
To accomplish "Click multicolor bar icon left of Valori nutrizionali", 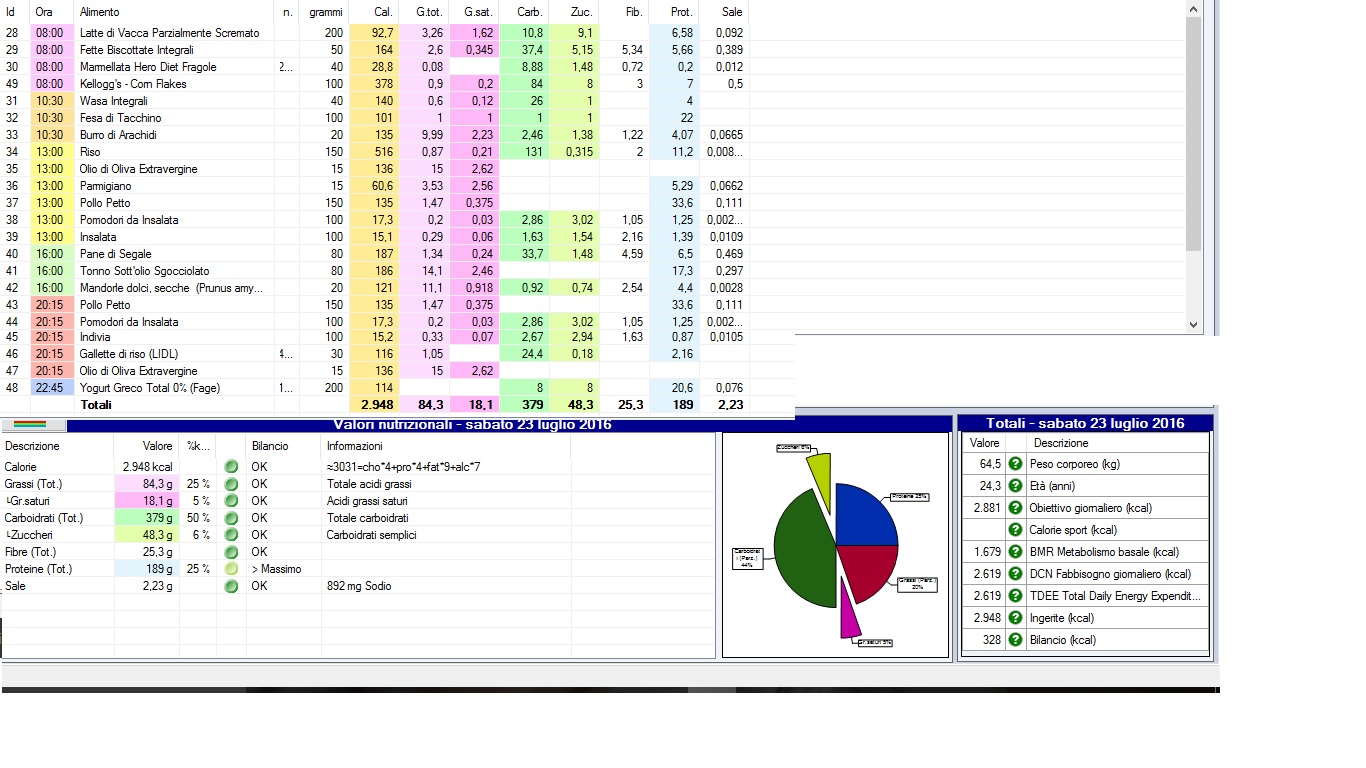I will click(x=30, y=425).
